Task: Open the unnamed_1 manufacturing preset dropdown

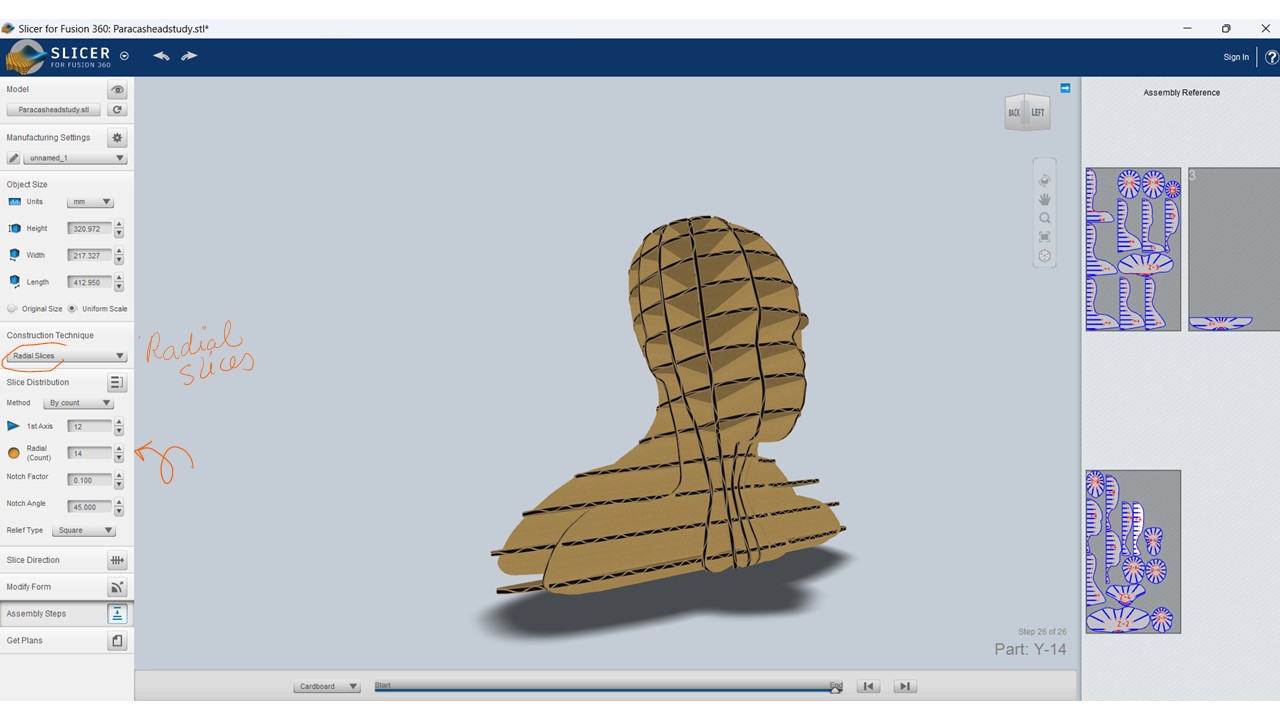Action: point(75,158)
